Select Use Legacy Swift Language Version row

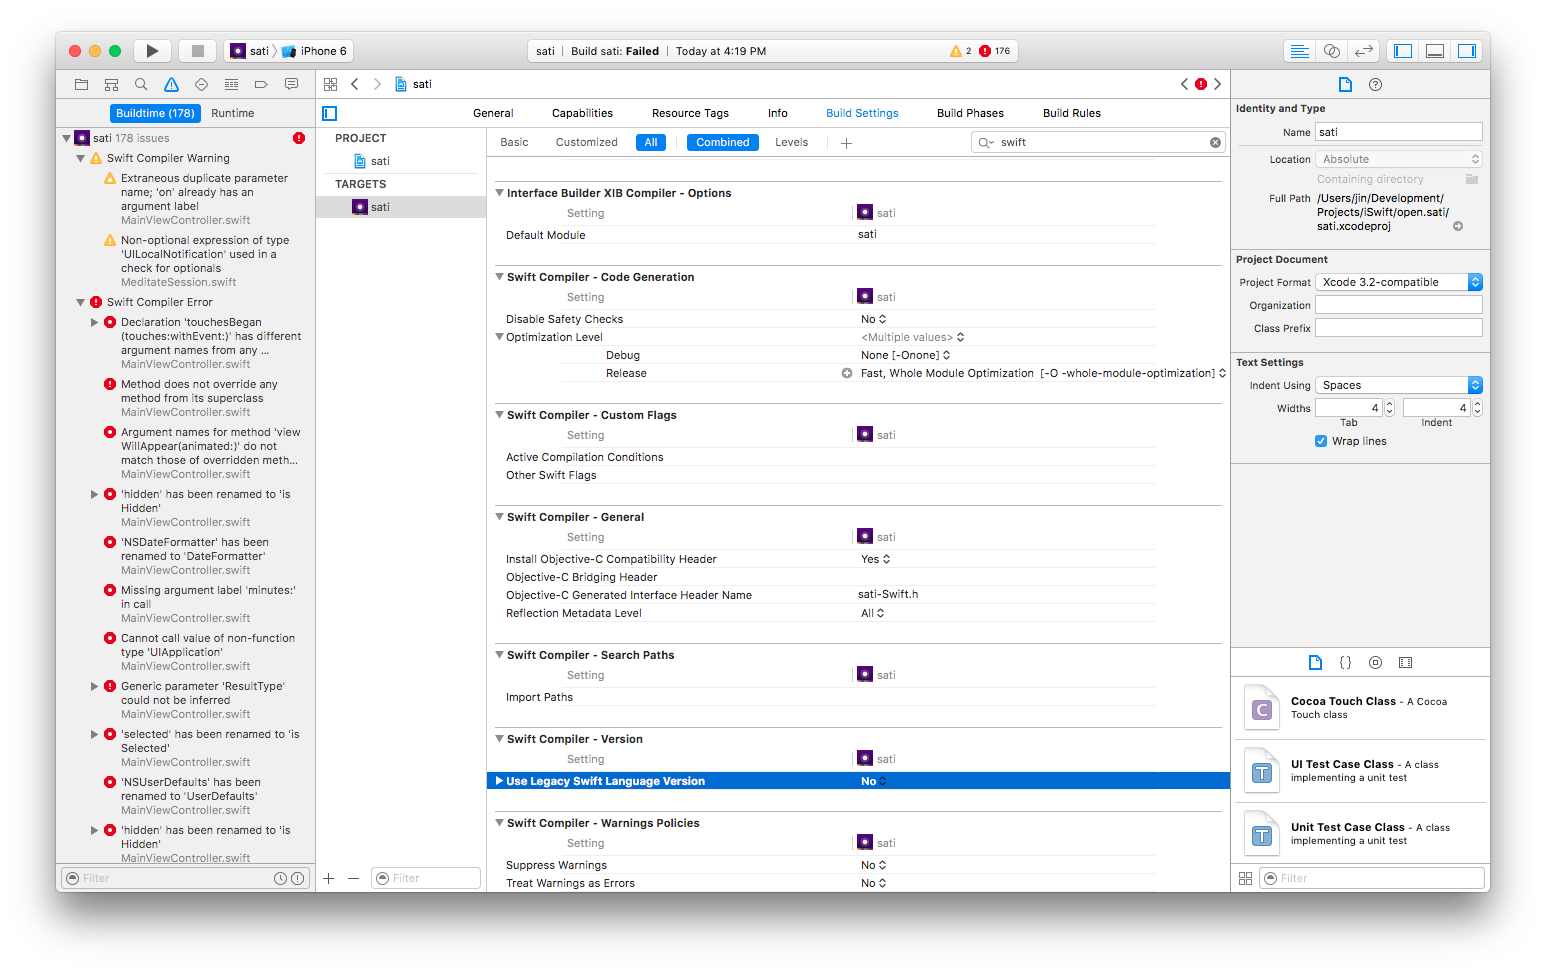(858, 781)
